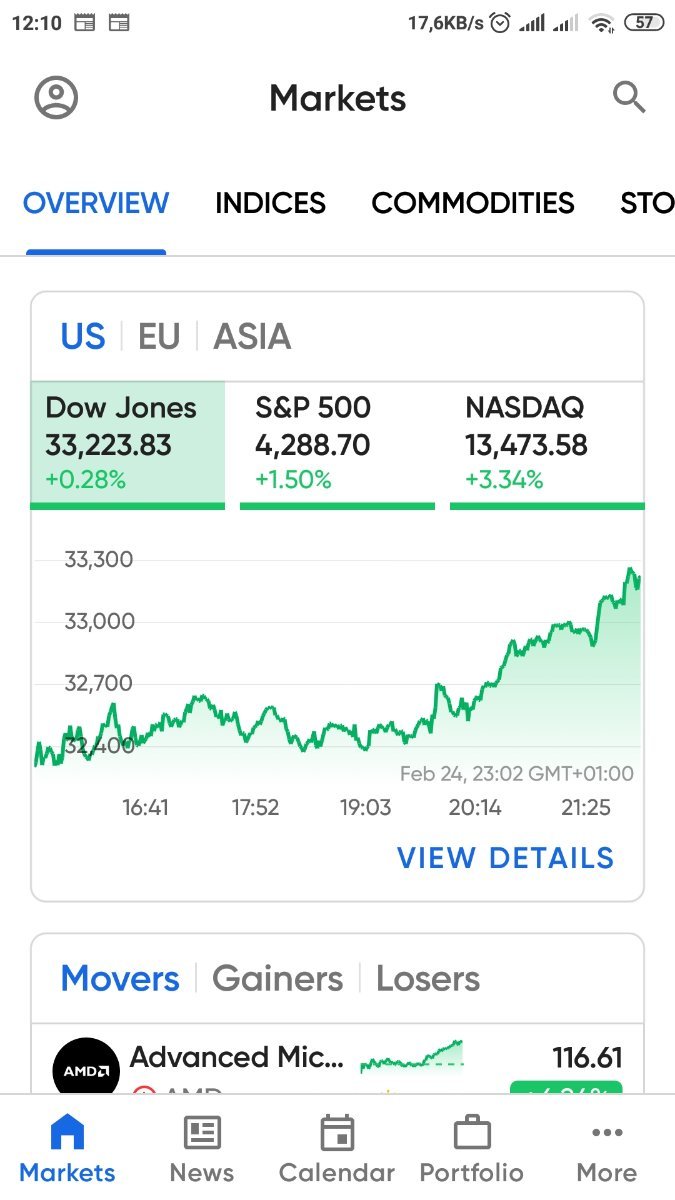
Task: Open the News section icon
Action: tap(202, 1133)
